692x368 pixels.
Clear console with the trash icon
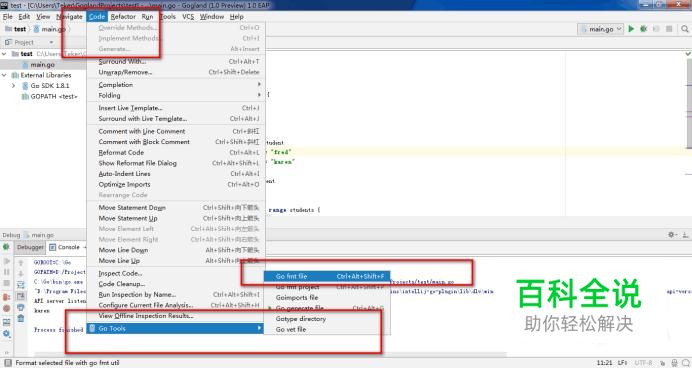[x=21, y=319]
